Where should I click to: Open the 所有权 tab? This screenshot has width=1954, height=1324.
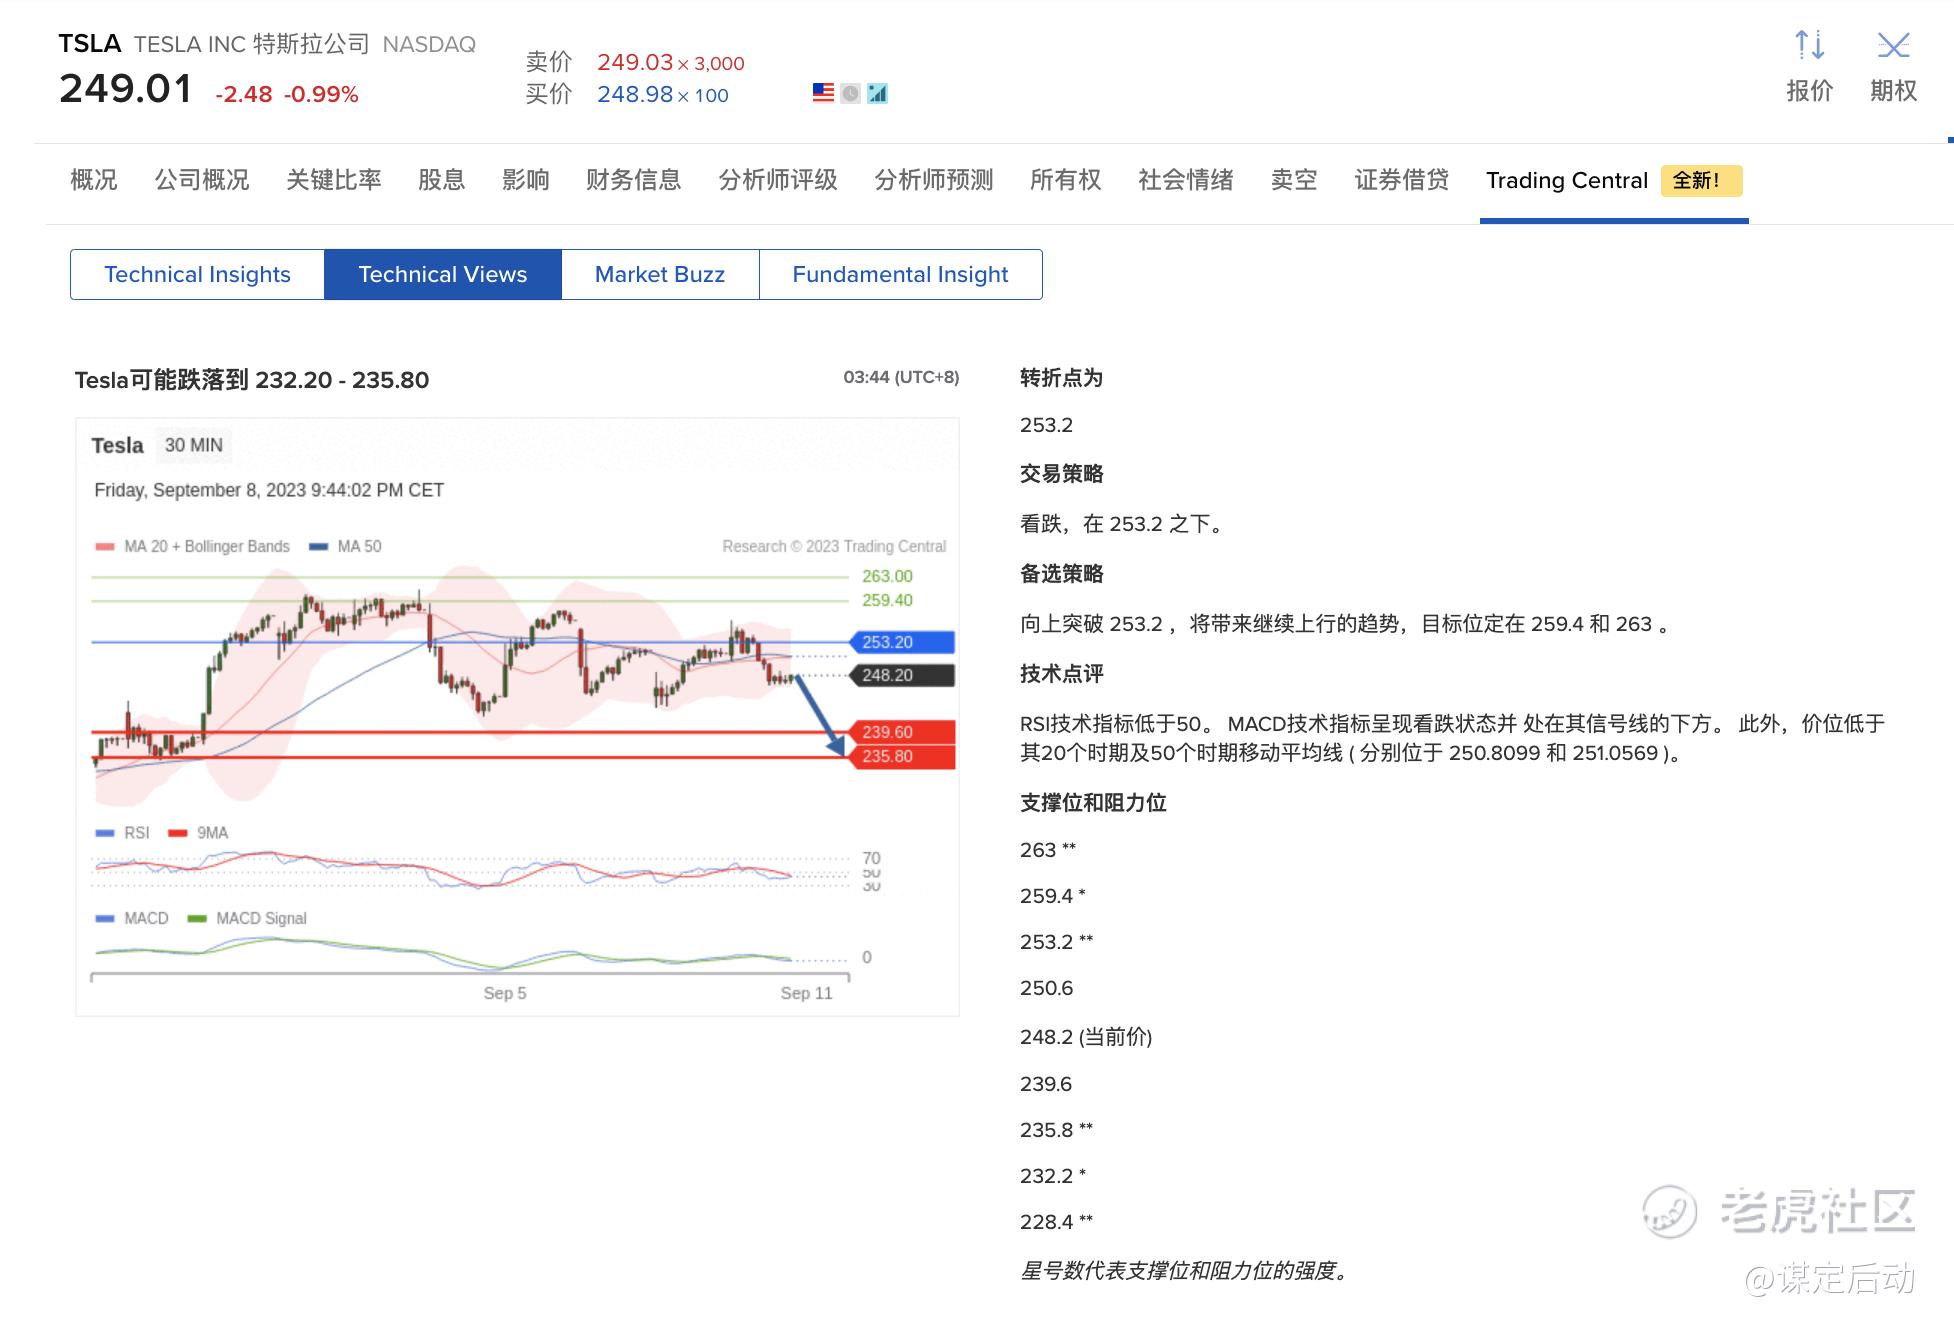tap(1066, 180)
